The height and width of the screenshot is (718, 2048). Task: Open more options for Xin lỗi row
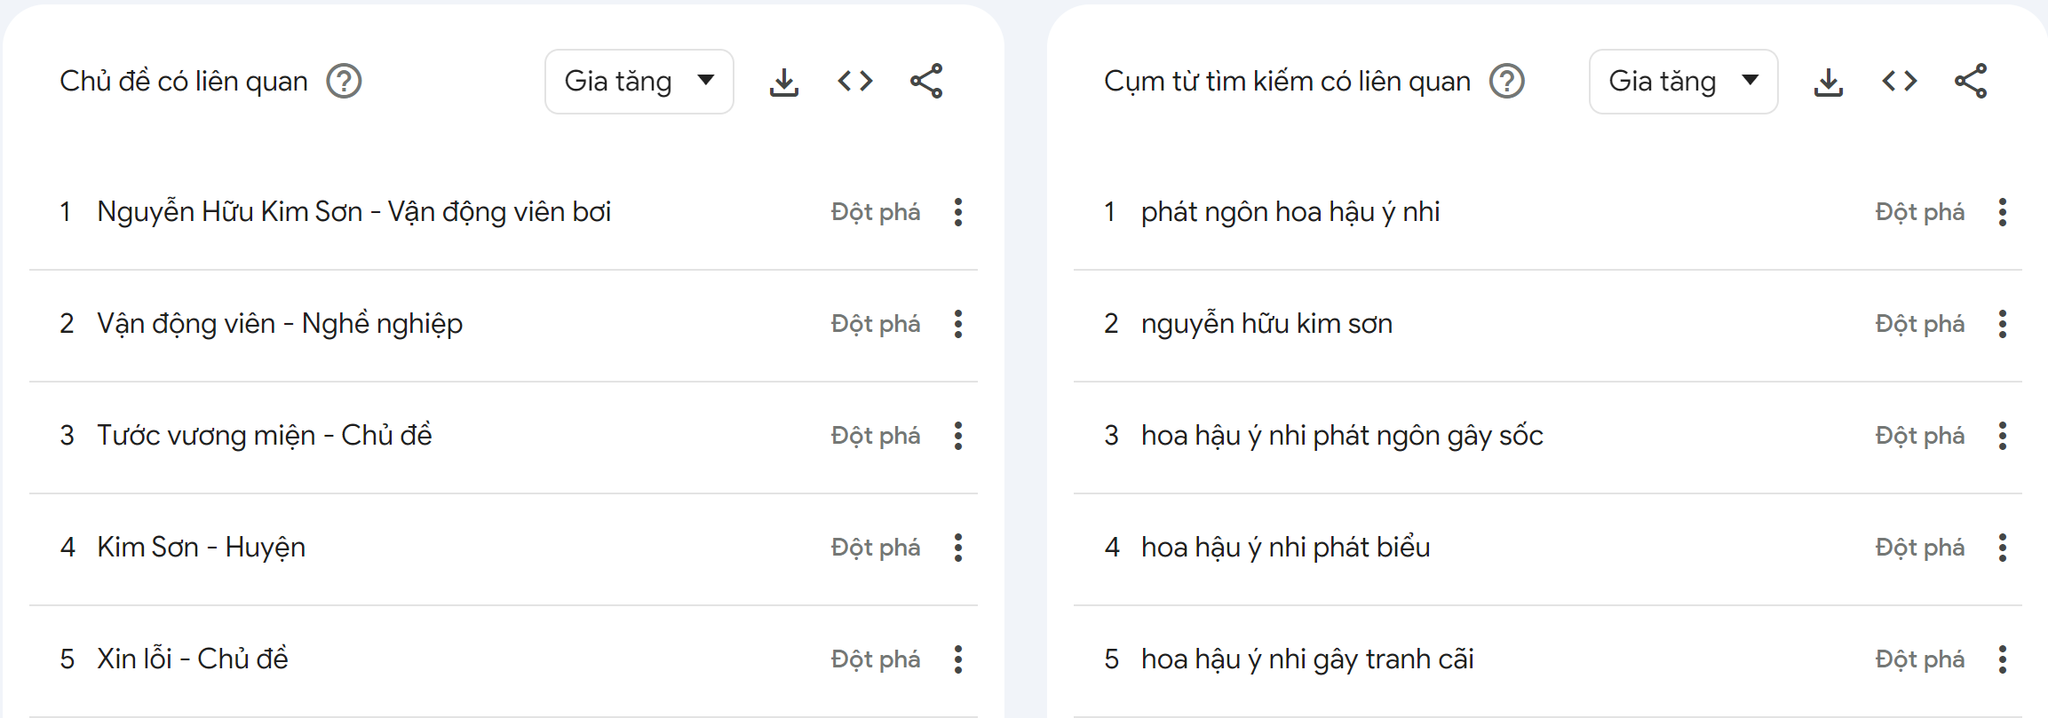tap(958, 660)
